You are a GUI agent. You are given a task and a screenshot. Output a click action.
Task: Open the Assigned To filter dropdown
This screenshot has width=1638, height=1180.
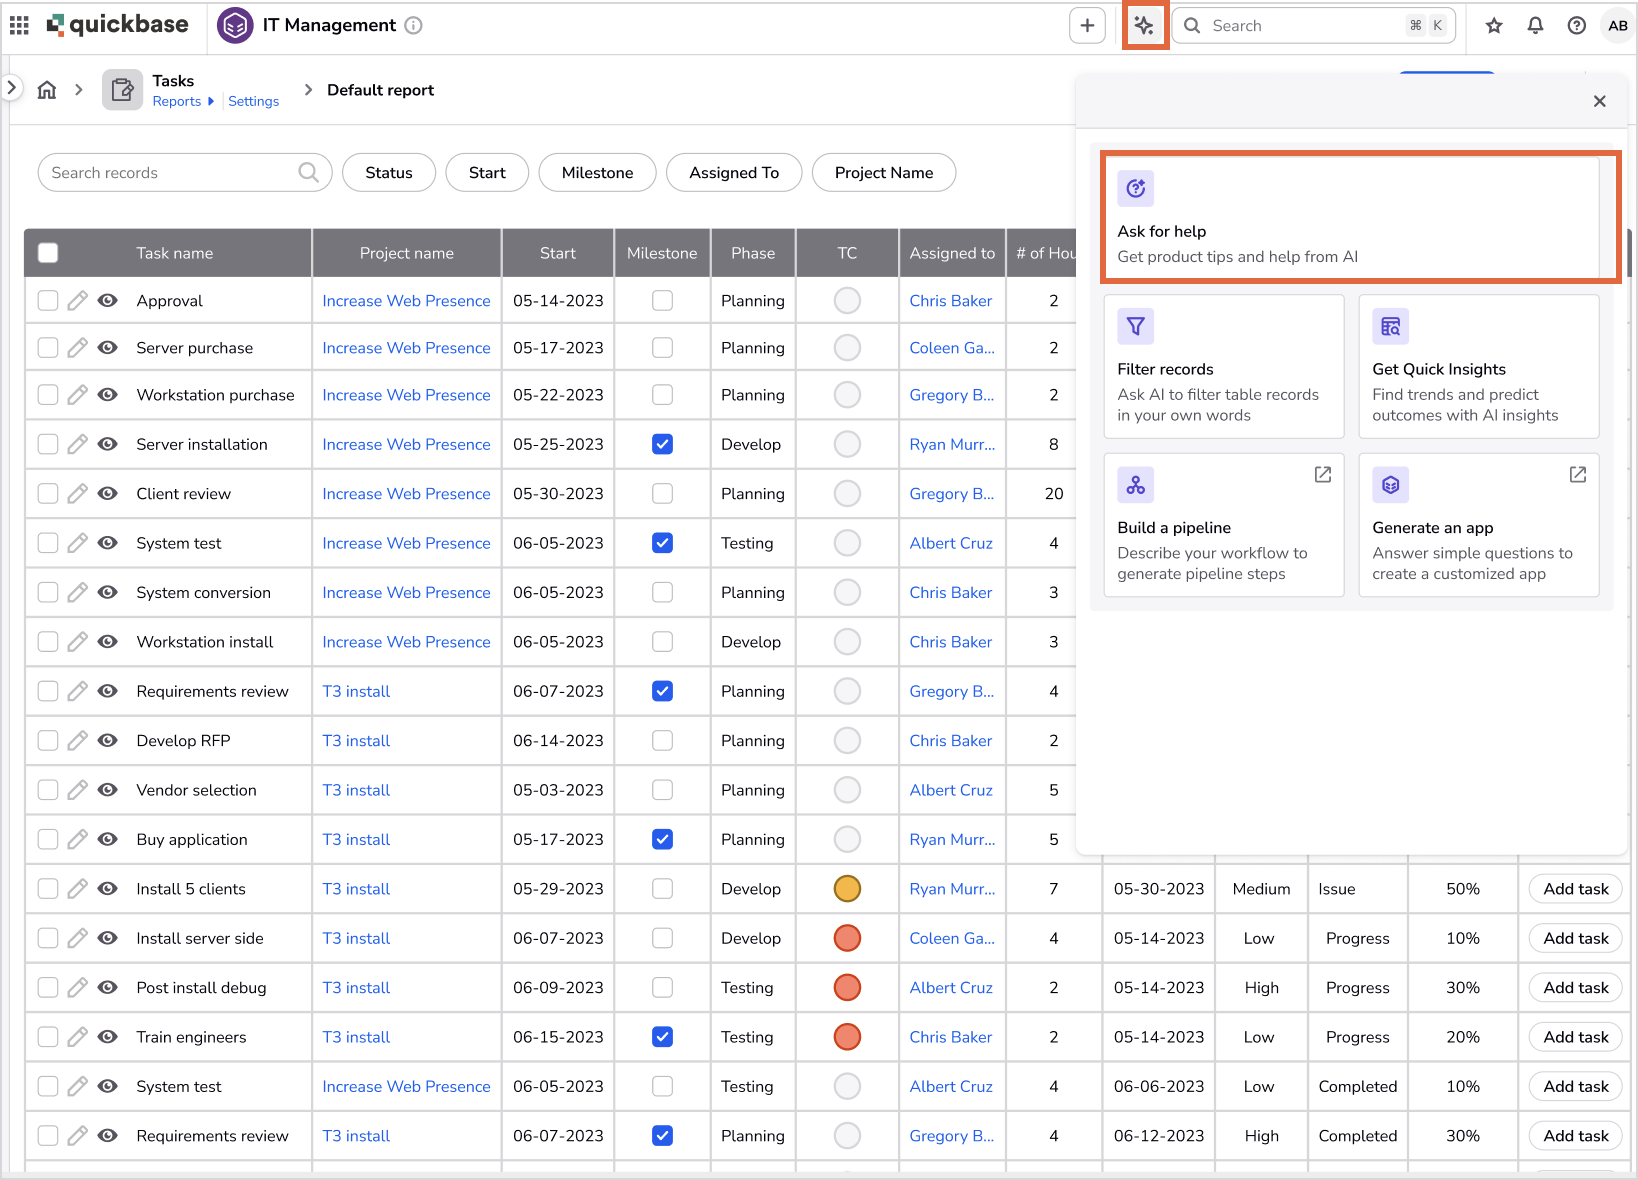coord(734,172)
